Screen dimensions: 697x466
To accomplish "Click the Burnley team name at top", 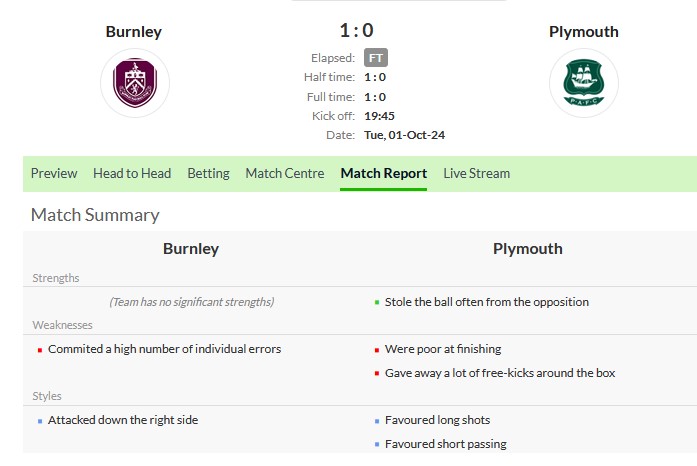I will click(x=134, y=31).
